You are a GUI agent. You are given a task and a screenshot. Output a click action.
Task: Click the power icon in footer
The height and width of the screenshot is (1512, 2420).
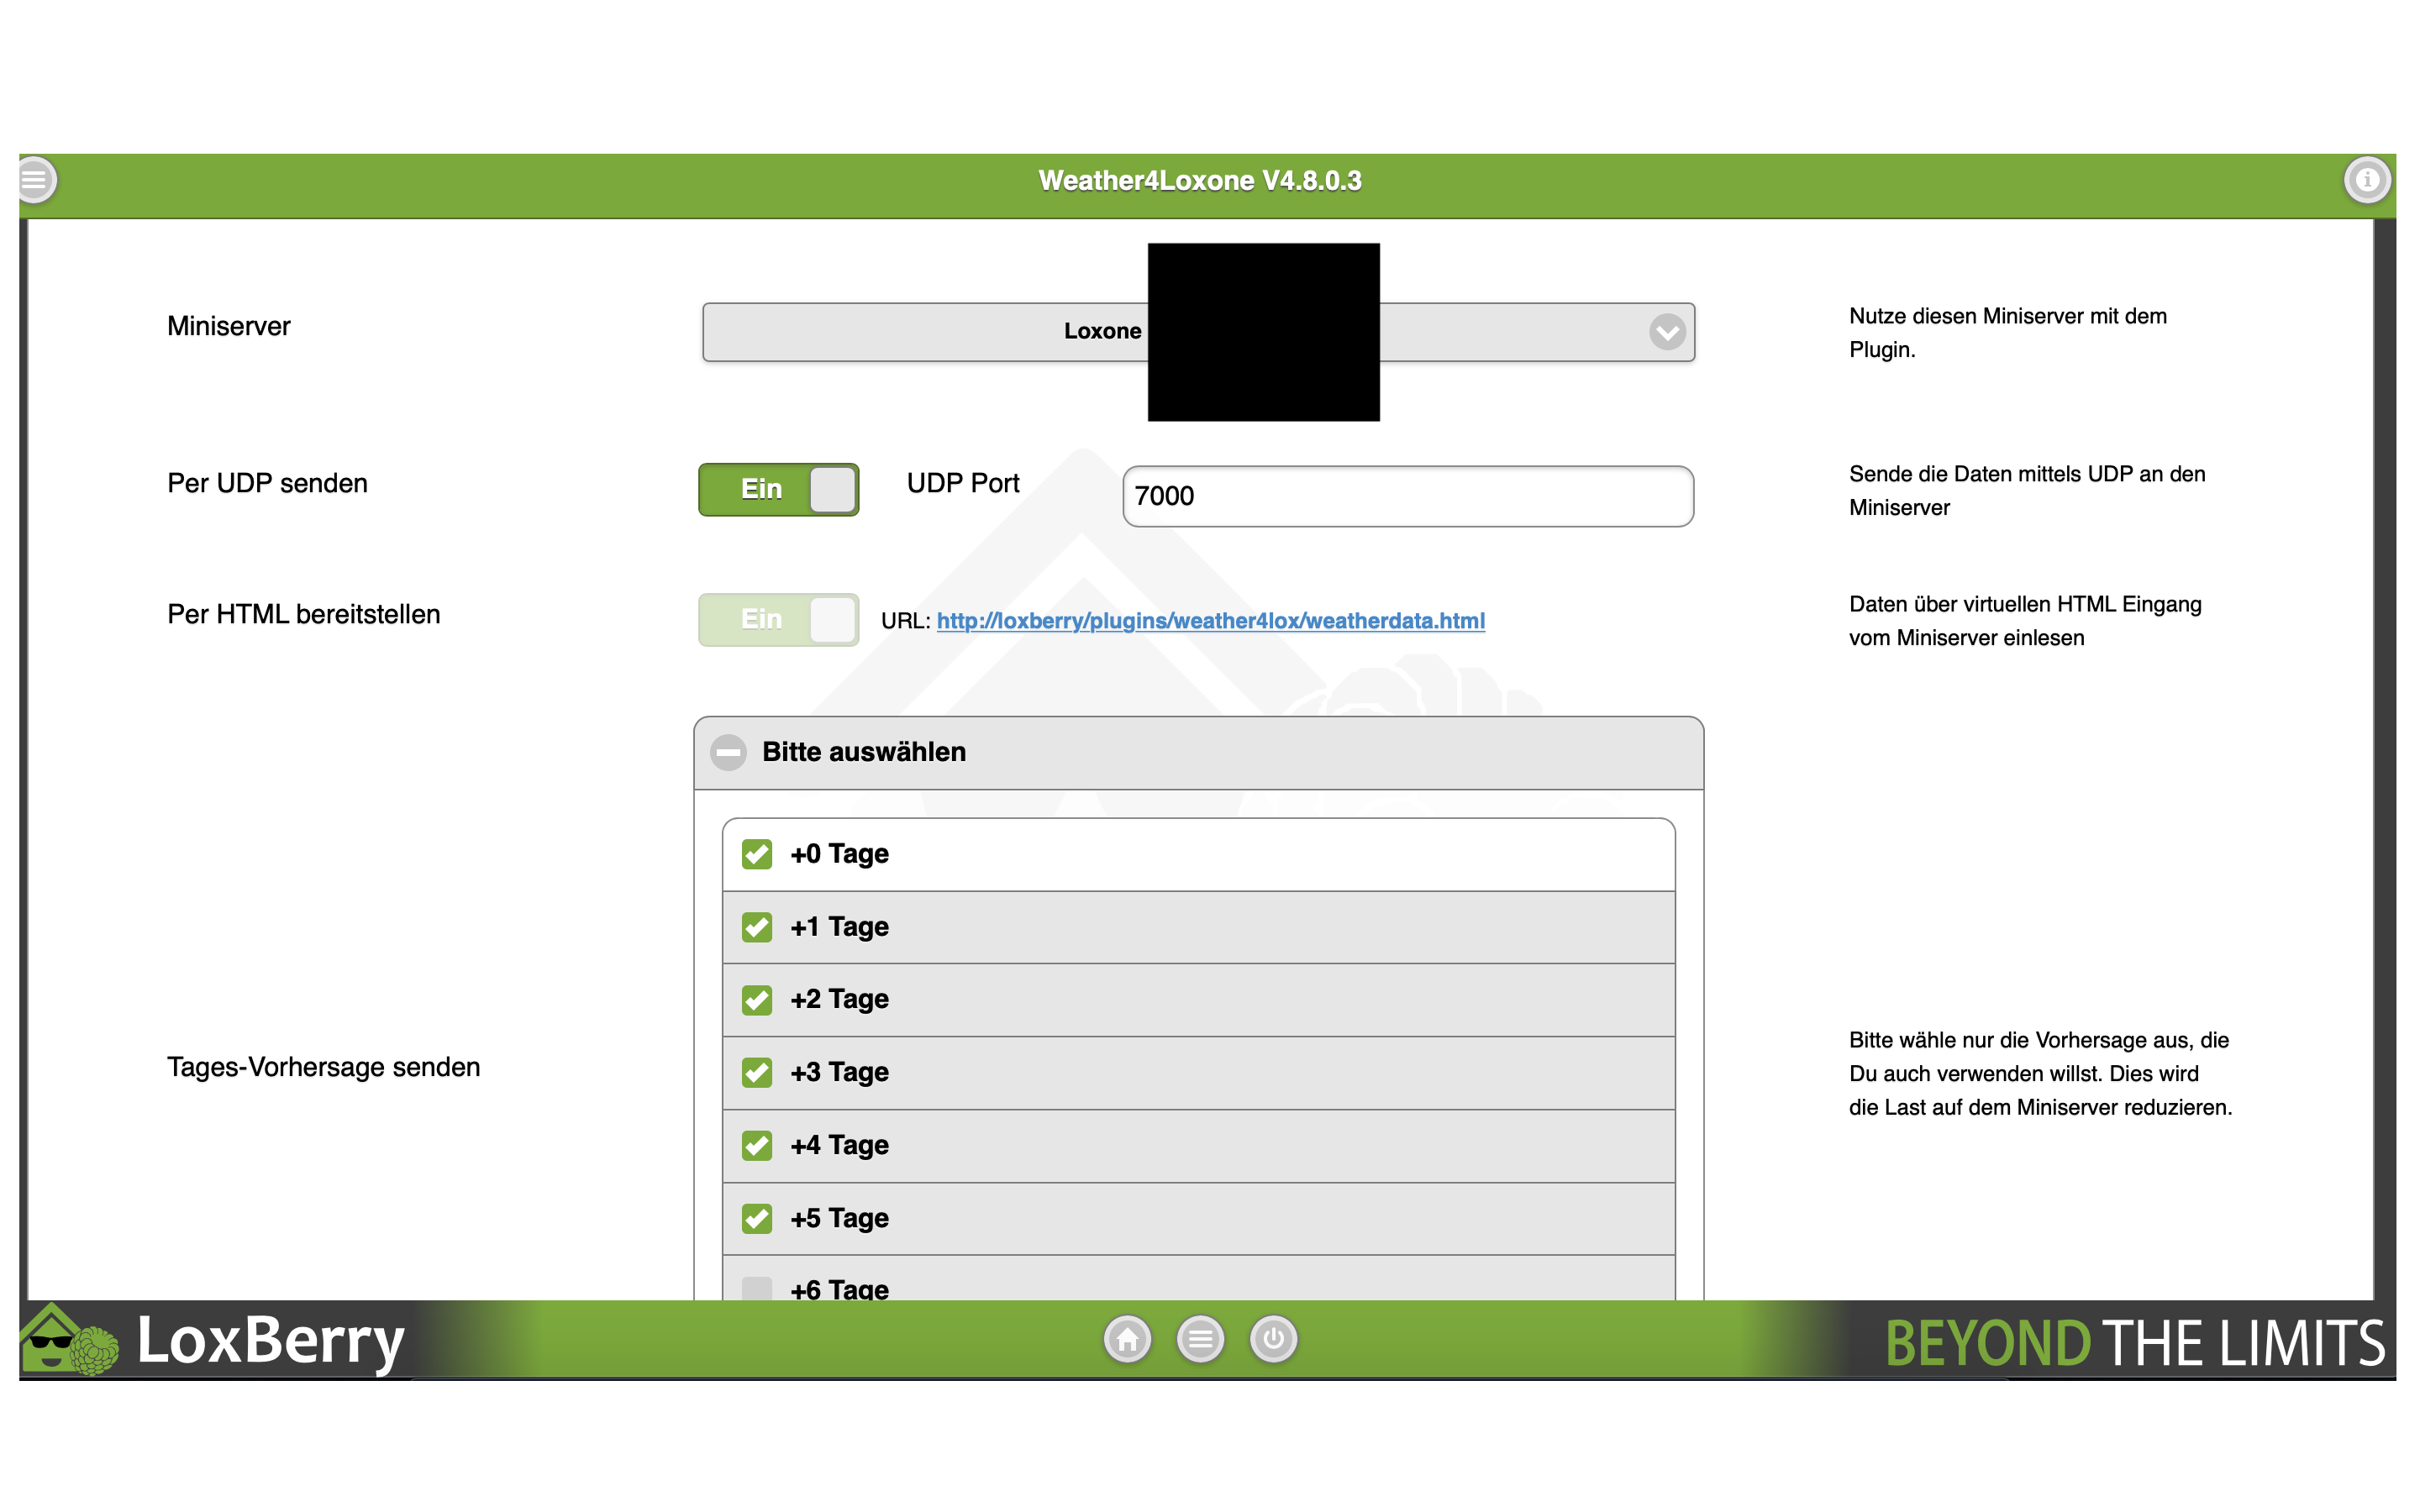point(1273,1339)
